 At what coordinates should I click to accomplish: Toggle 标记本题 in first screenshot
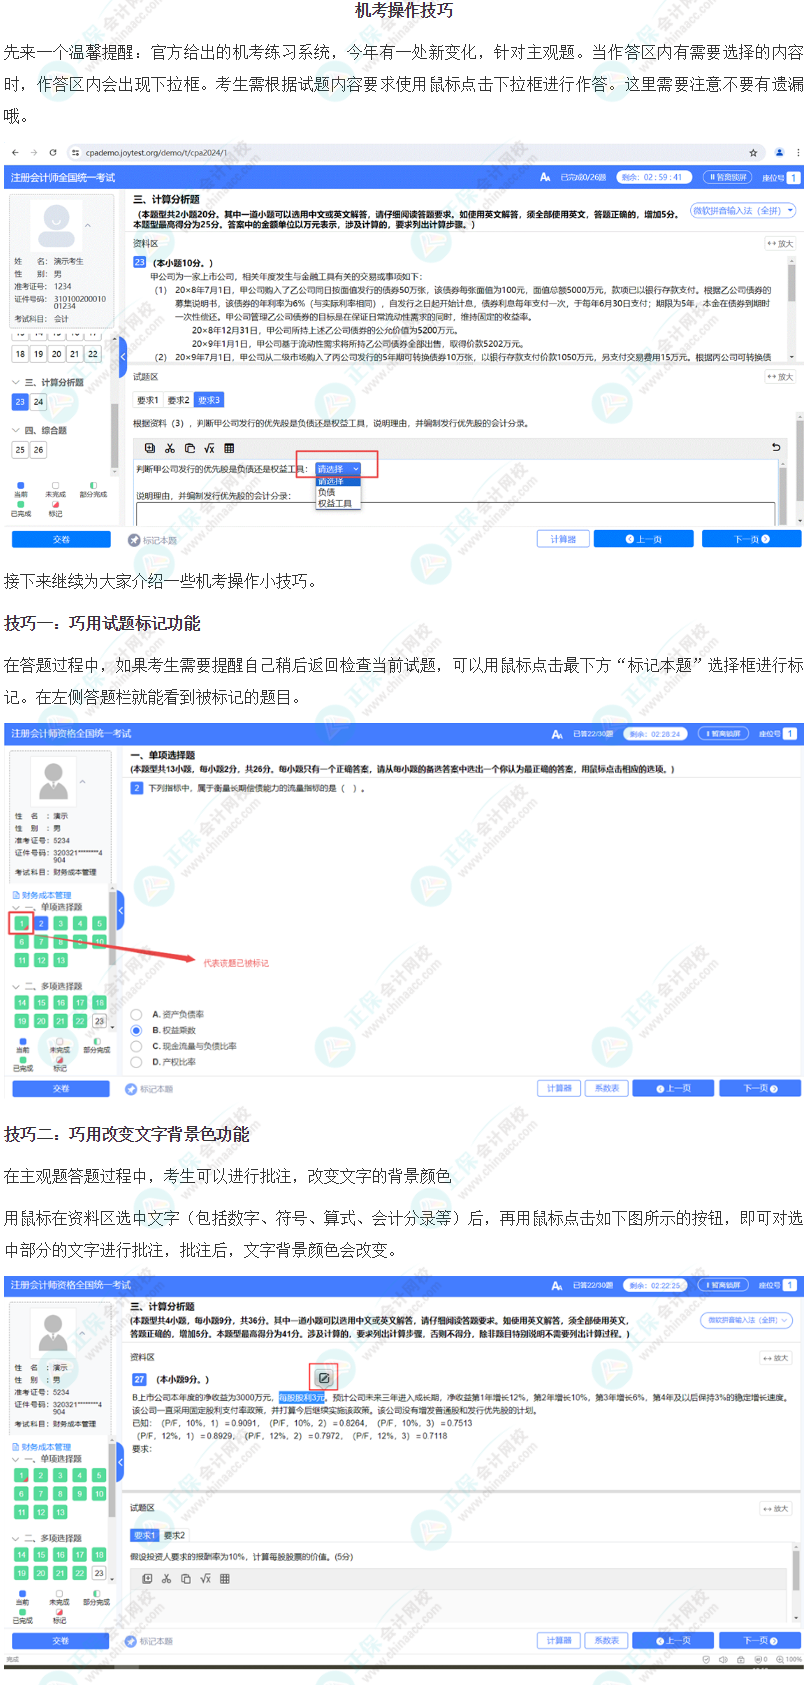pos(152,540)
